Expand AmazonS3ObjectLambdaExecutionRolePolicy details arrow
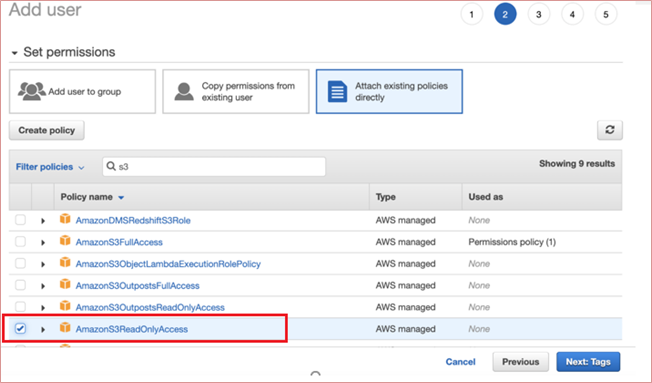Image resolution: width=652 pixels, height=383 pixels. point(43,264)
